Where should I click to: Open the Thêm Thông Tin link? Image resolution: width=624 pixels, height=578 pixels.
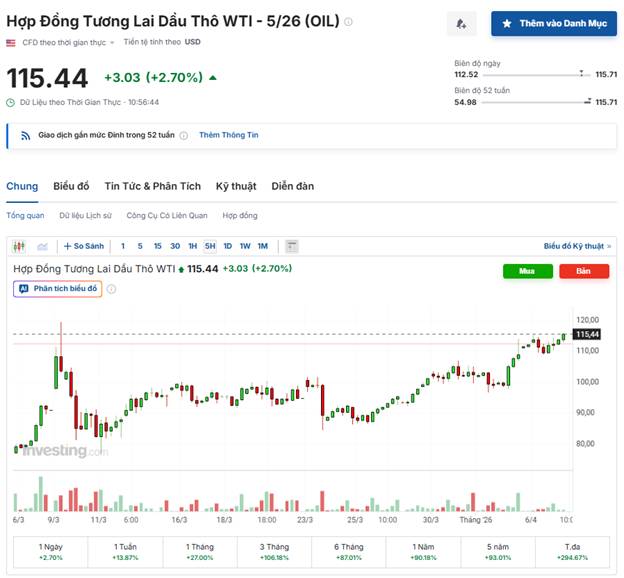(x=229, y=135)
